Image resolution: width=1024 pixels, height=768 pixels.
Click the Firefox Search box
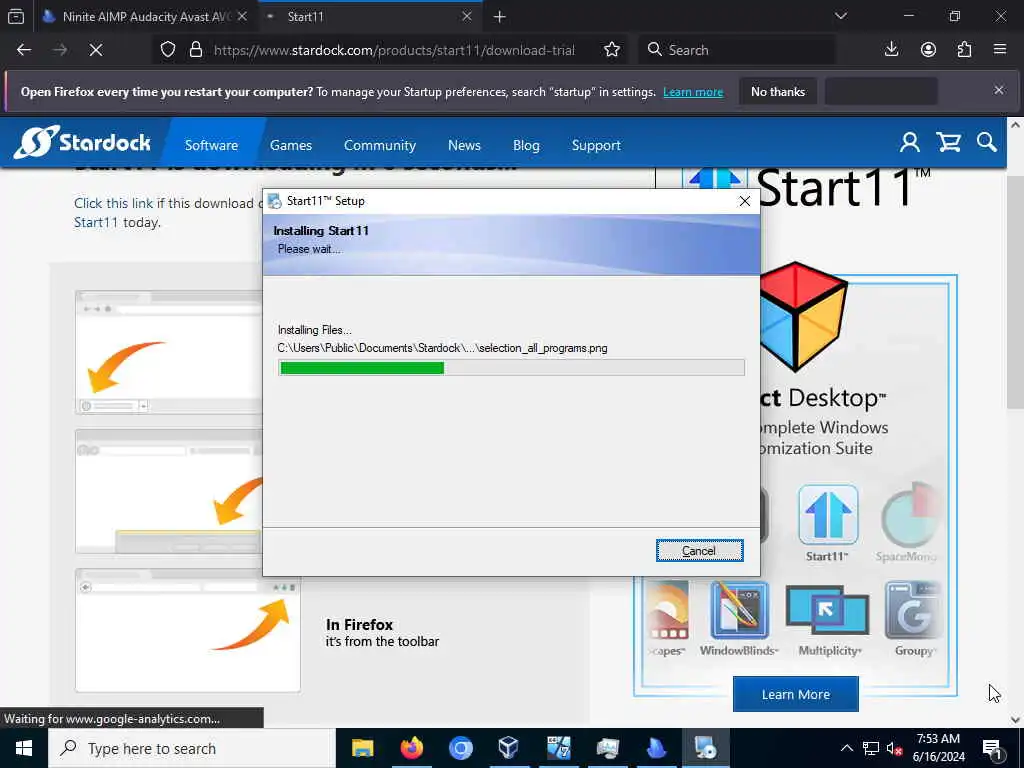736,50
